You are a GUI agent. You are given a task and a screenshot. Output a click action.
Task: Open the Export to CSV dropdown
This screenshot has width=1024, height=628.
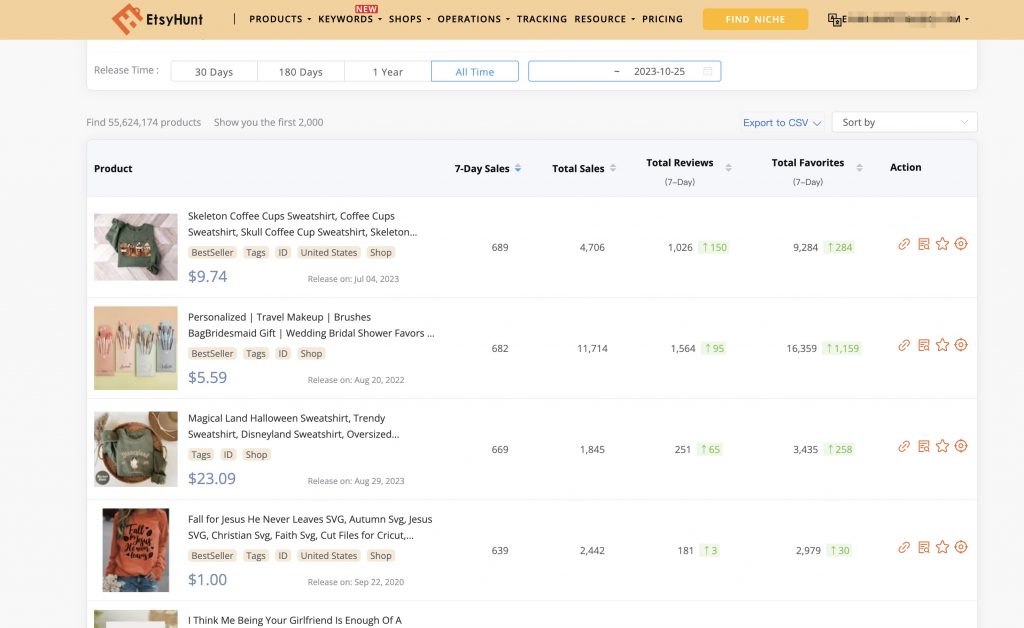(781, 121)
